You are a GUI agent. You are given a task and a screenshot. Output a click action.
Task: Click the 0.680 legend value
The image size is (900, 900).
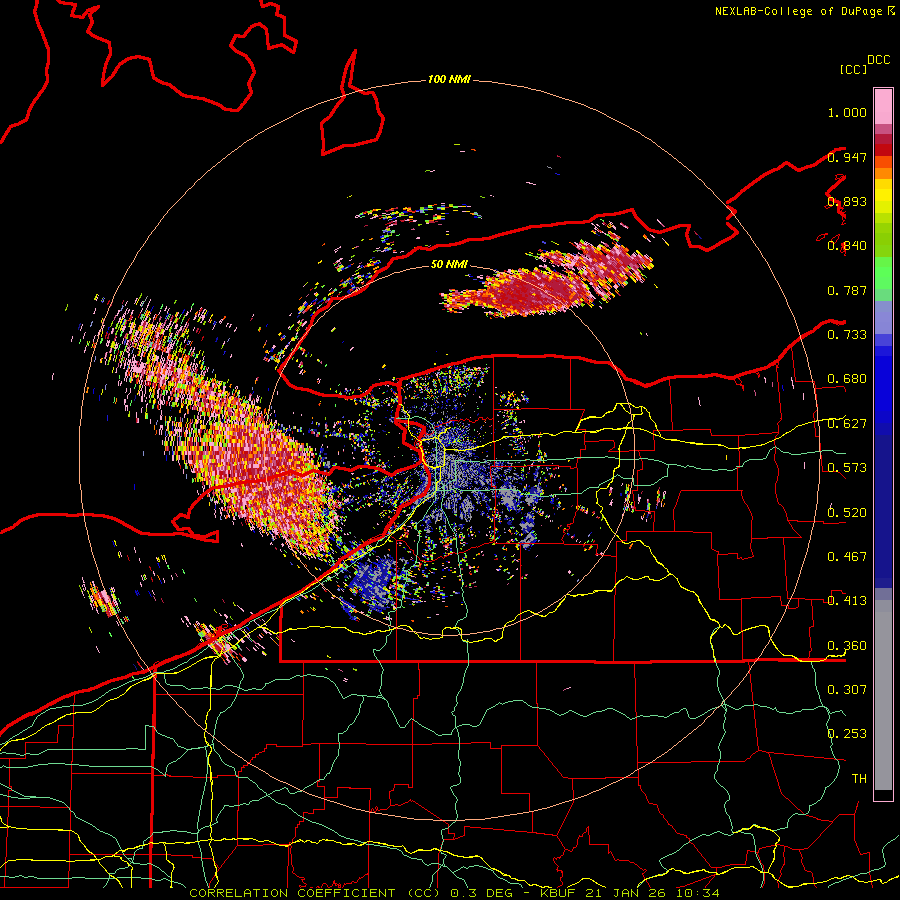[x=847, y=379]
